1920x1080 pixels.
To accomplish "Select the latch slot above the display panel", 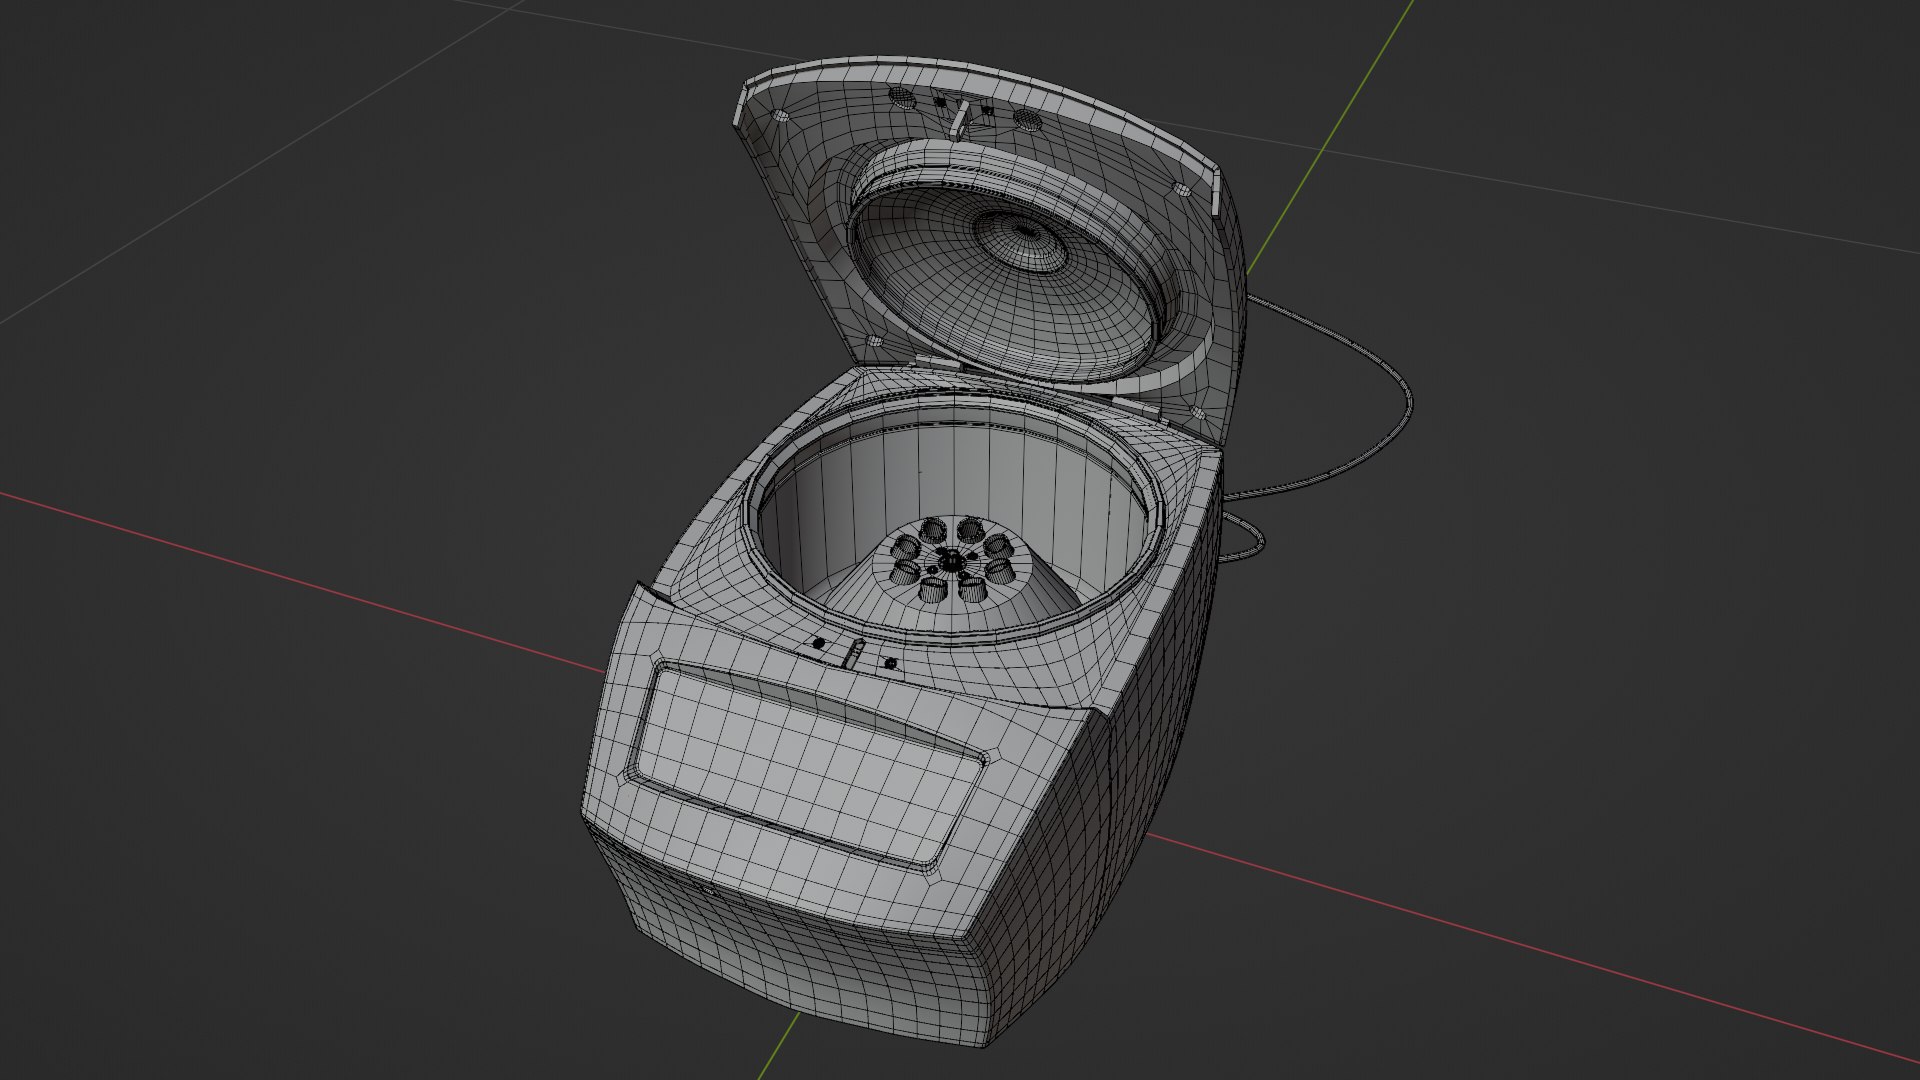I will [852, 654].
